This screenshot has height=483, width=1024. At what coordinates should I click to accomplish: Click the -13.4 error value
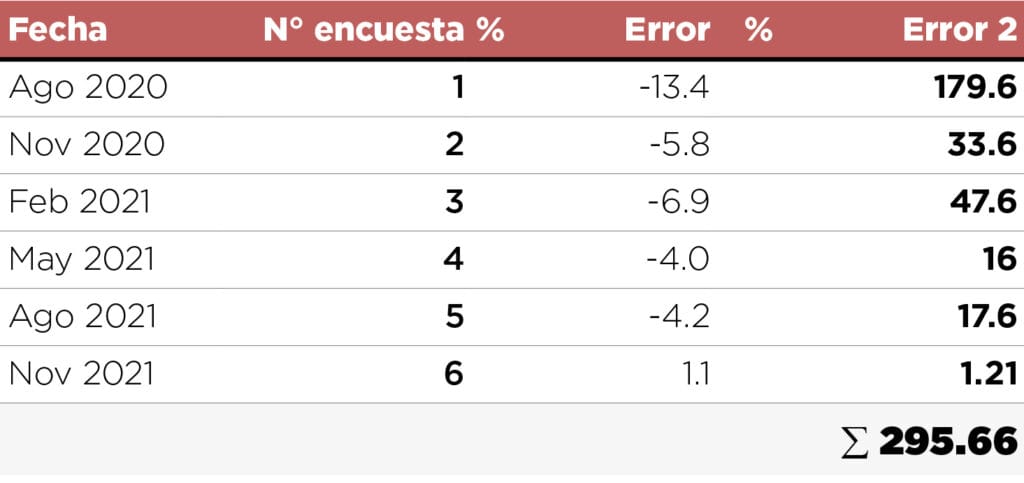(674, 88)
